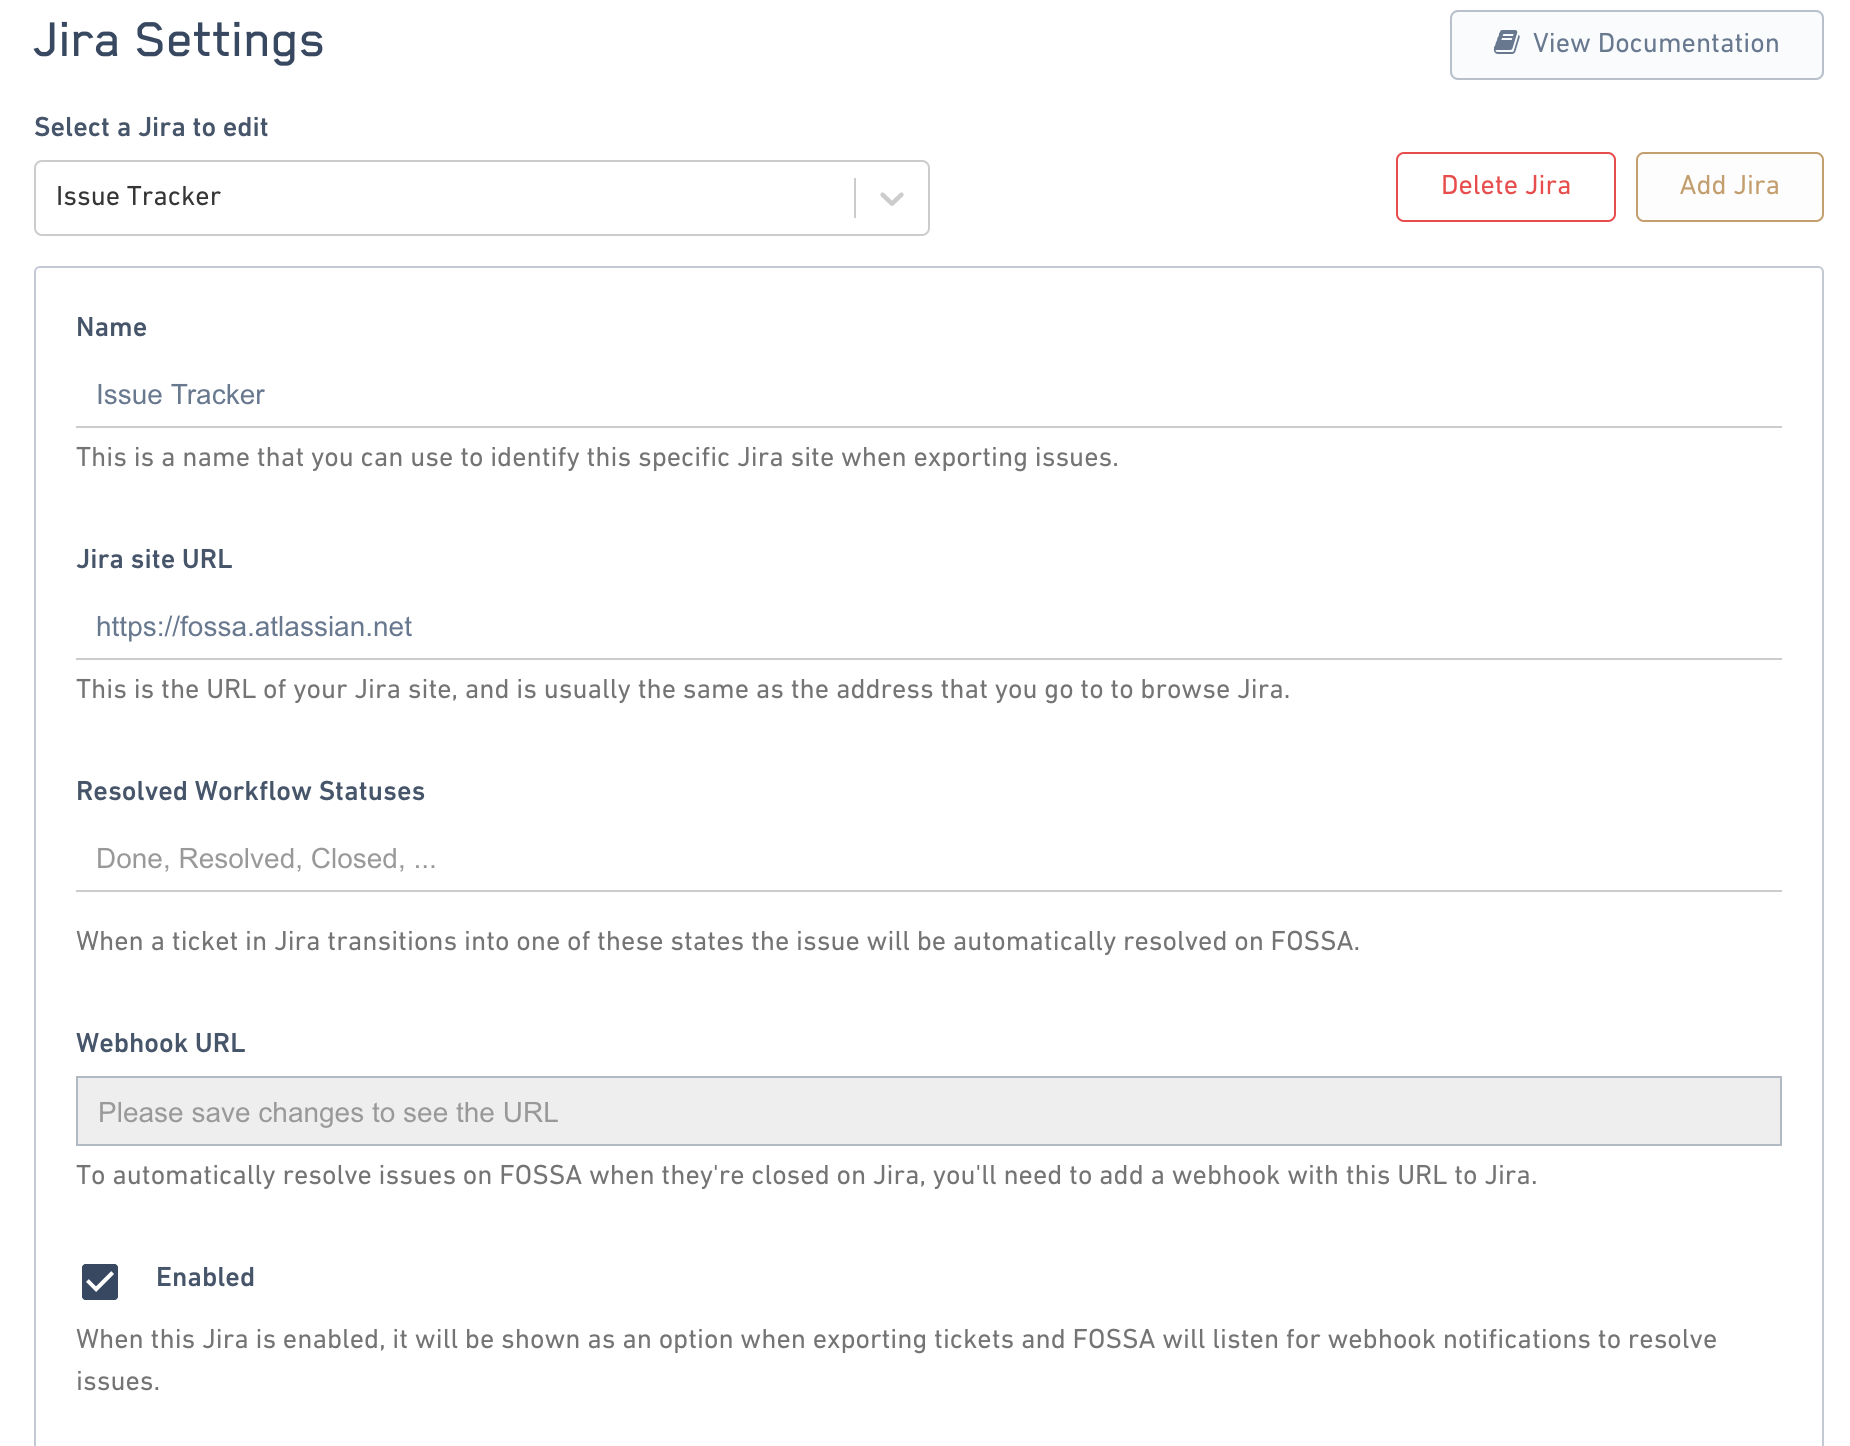Click the help text about exporting issues name
Screen dimensions: 1850x1446
click(x=597, y=457)
